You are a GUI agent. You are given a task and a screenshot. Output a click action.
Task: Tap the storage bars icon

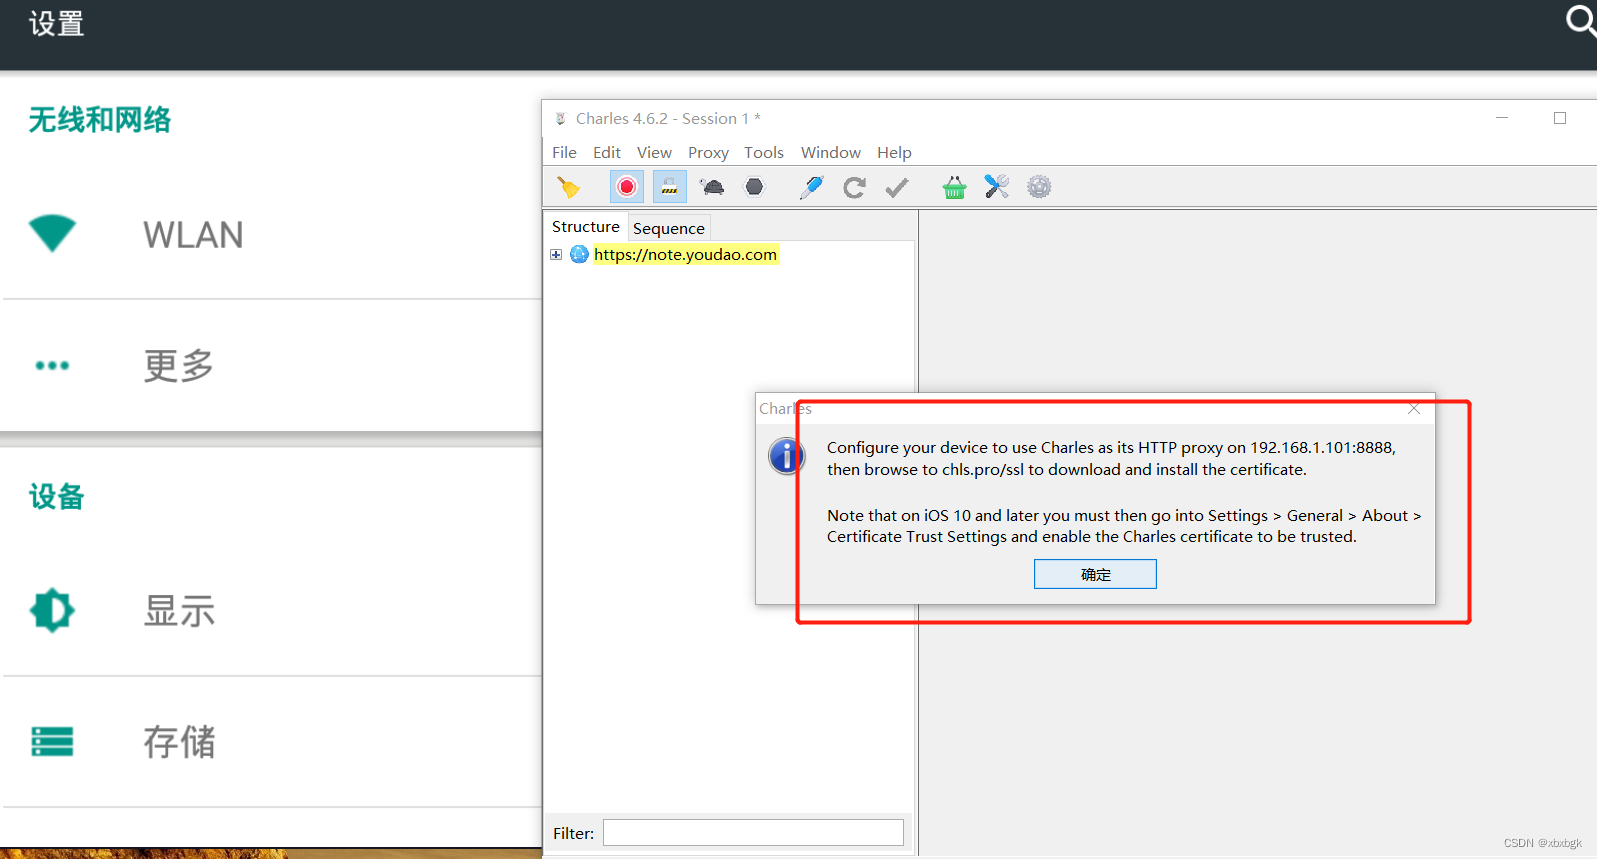[52, 741]
